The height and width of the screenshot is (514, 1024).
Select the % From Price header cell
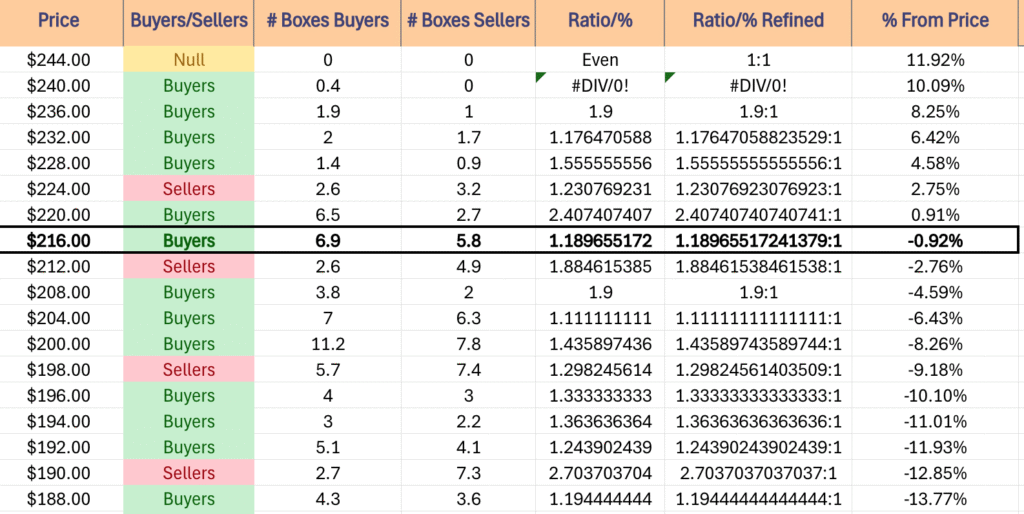[936, 22]
